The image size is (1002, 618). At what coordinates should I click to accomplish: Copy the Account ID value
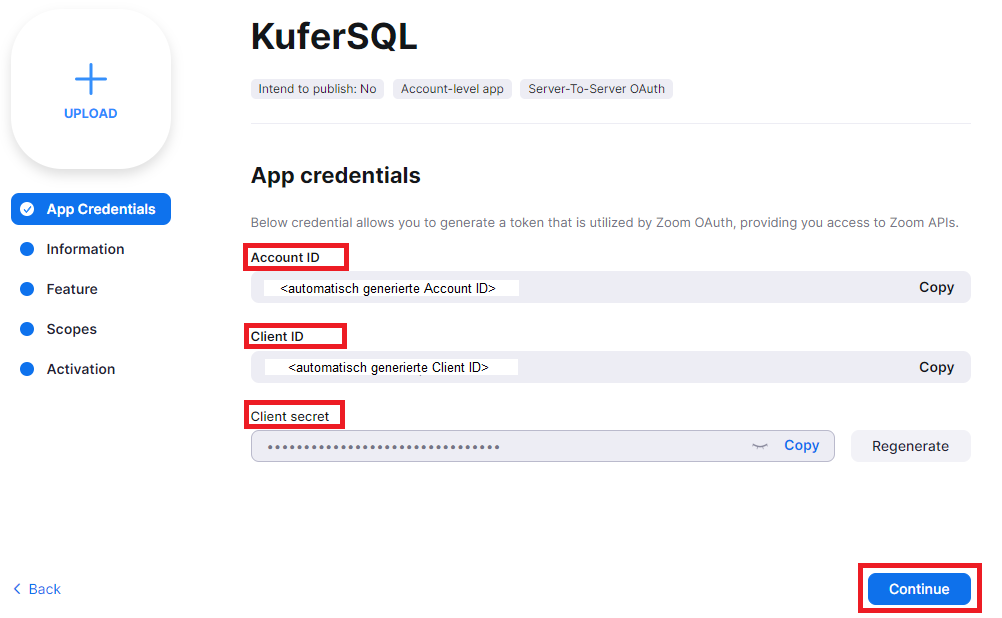pos(936,288)
